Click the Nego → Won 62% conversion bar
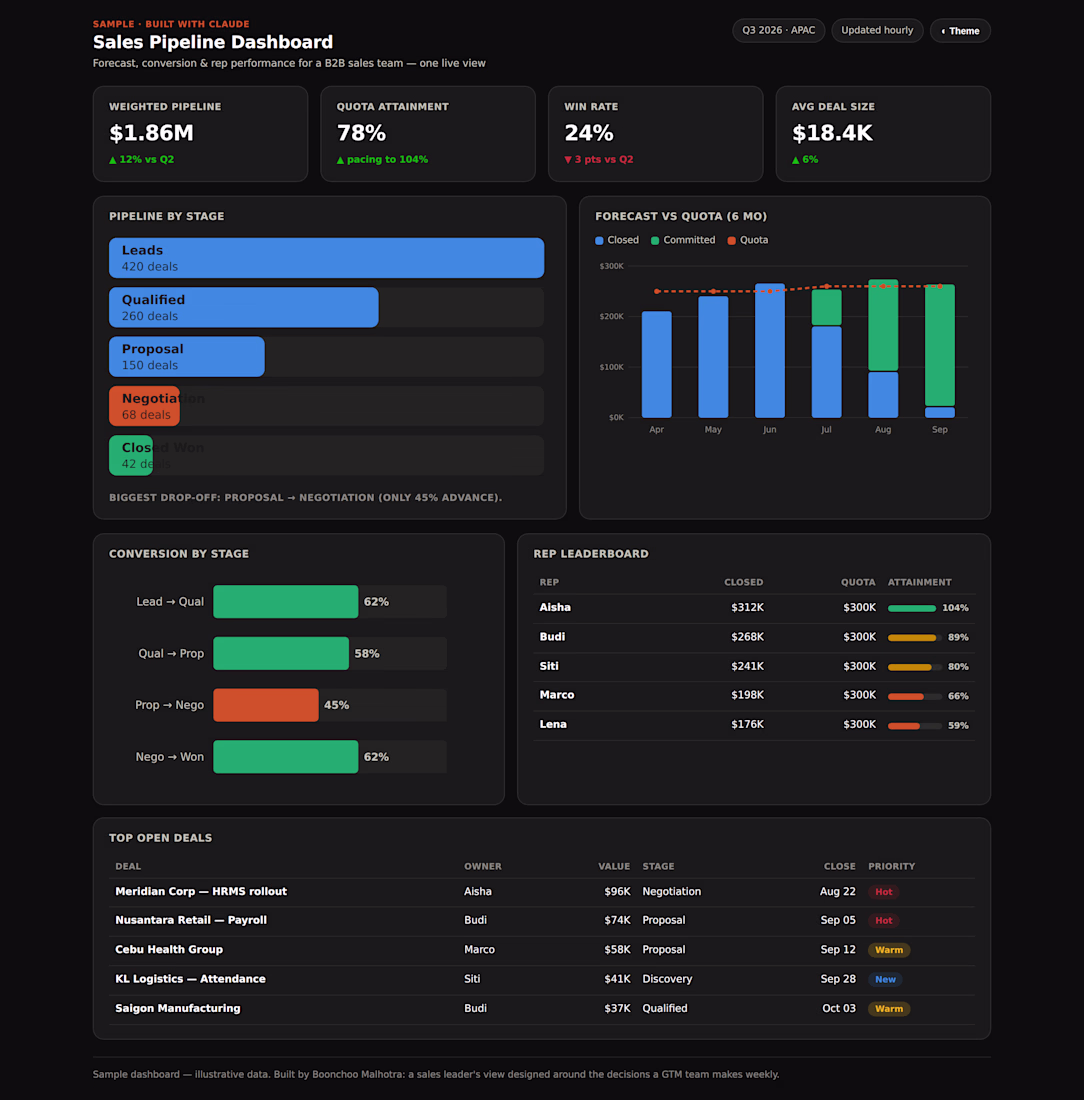Image resolution: width=1084 pixels, height=1100 pixels. pos(286,757)
